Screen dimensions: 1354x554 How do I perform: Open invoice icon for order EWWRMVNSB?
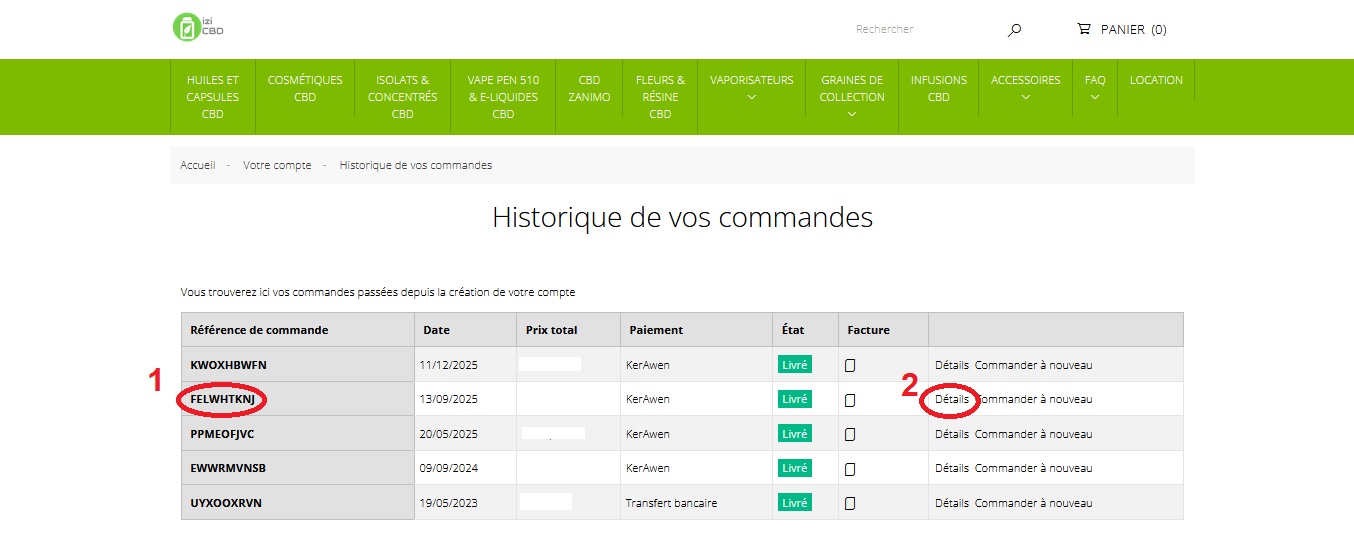[850, 468]
